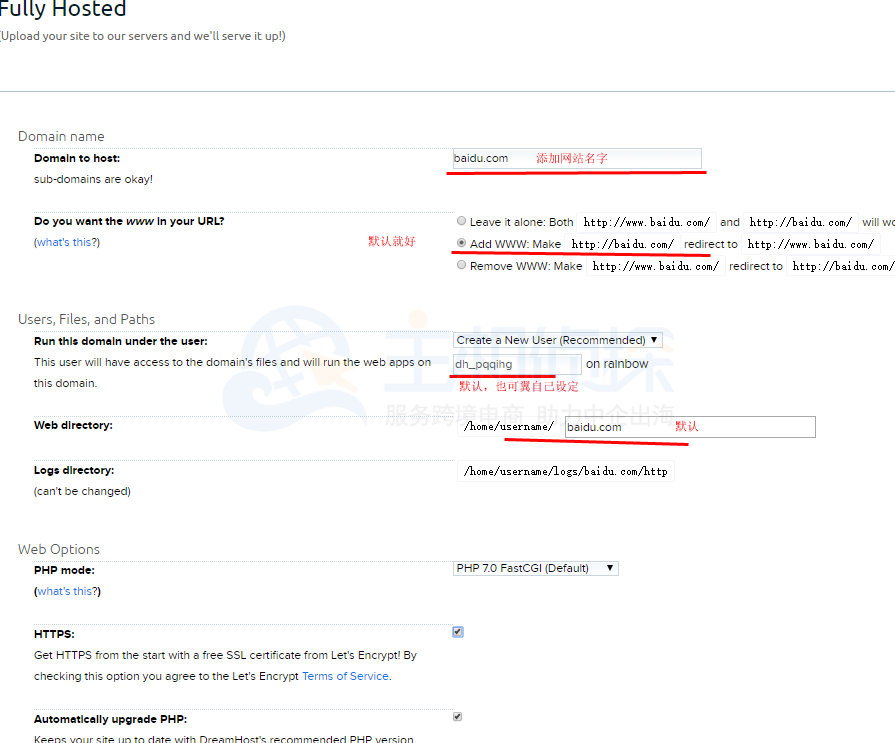The height and width of the screenshot is (743, 895).
Task: Click the 'PHP mode:' label
Action: (x=64, y=570)
